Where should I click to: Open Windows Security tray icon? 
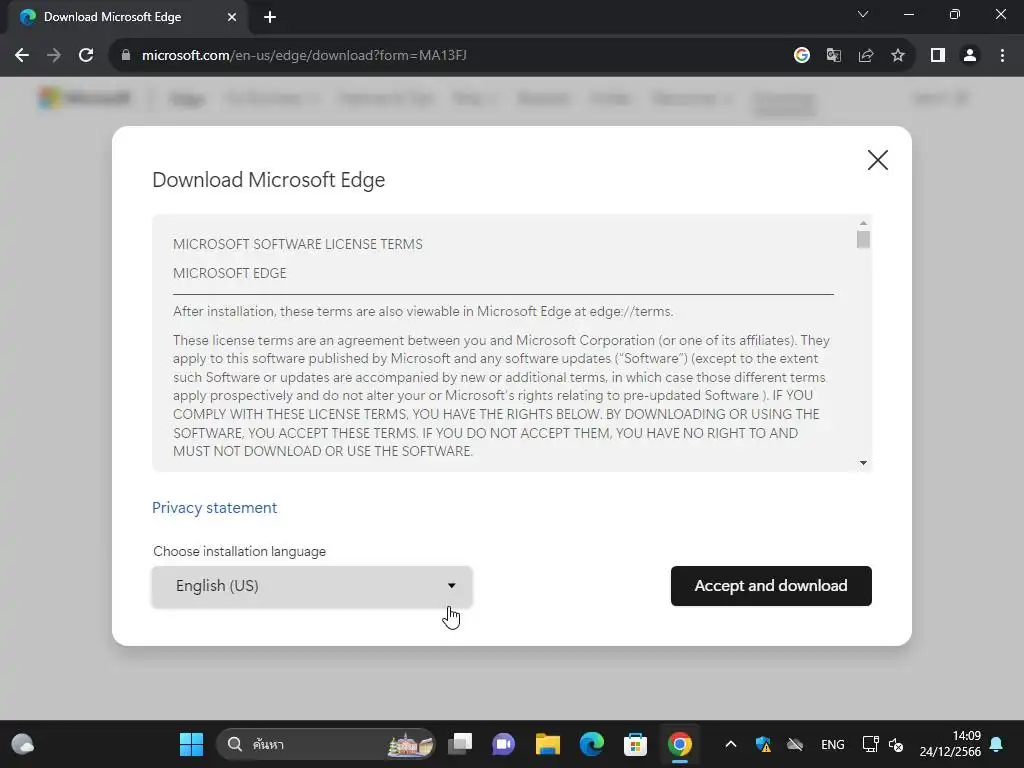click(x=763, y=744)
